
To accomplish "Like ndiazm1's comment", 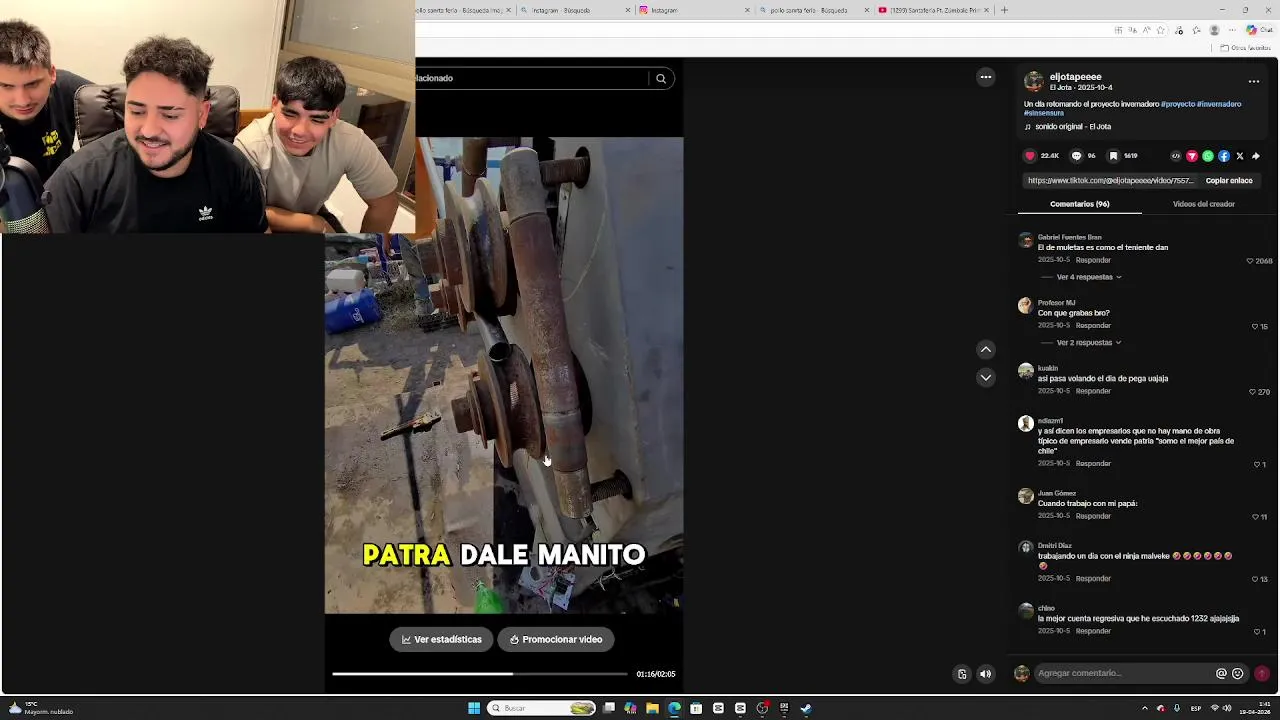I will [x=1257, y=464].
